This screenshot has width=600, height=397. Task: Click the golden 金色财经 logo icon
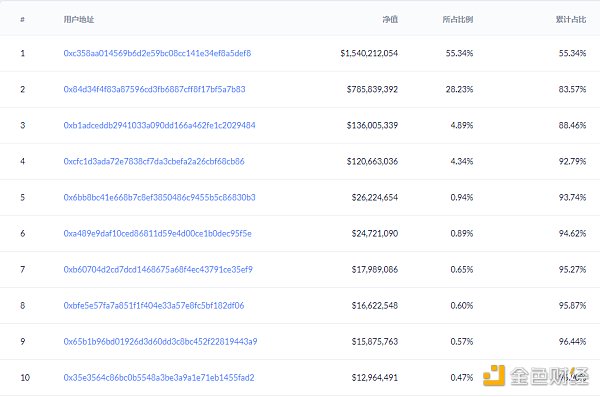coord(494,376)
